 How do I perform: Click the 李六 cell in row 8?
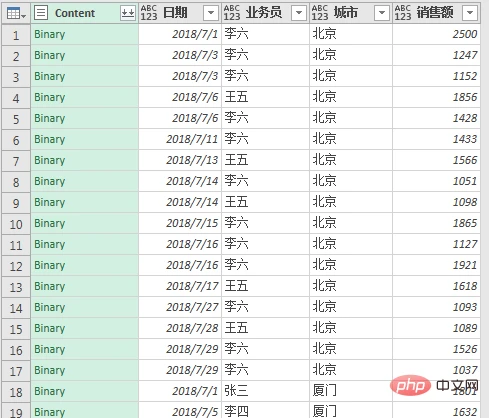coord(265,181)
